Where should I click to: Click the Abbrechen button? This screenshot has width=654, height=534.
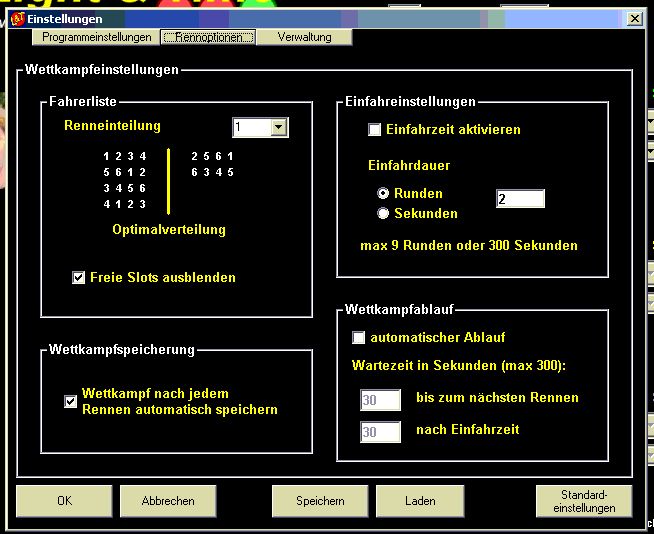(x=168, y=501)
